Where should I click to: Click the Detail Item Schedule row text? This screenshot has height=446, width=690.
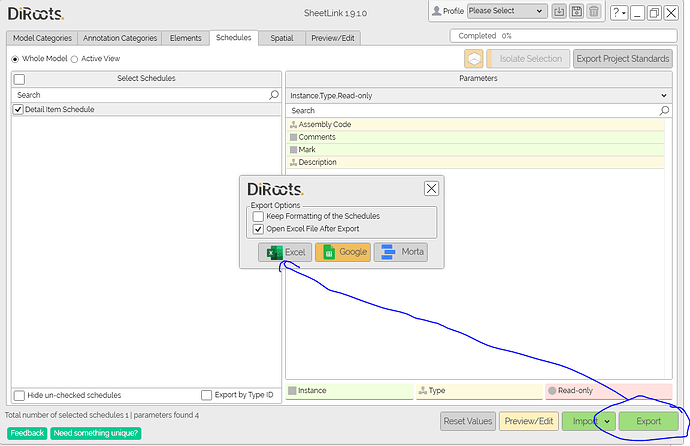point(59,110)
